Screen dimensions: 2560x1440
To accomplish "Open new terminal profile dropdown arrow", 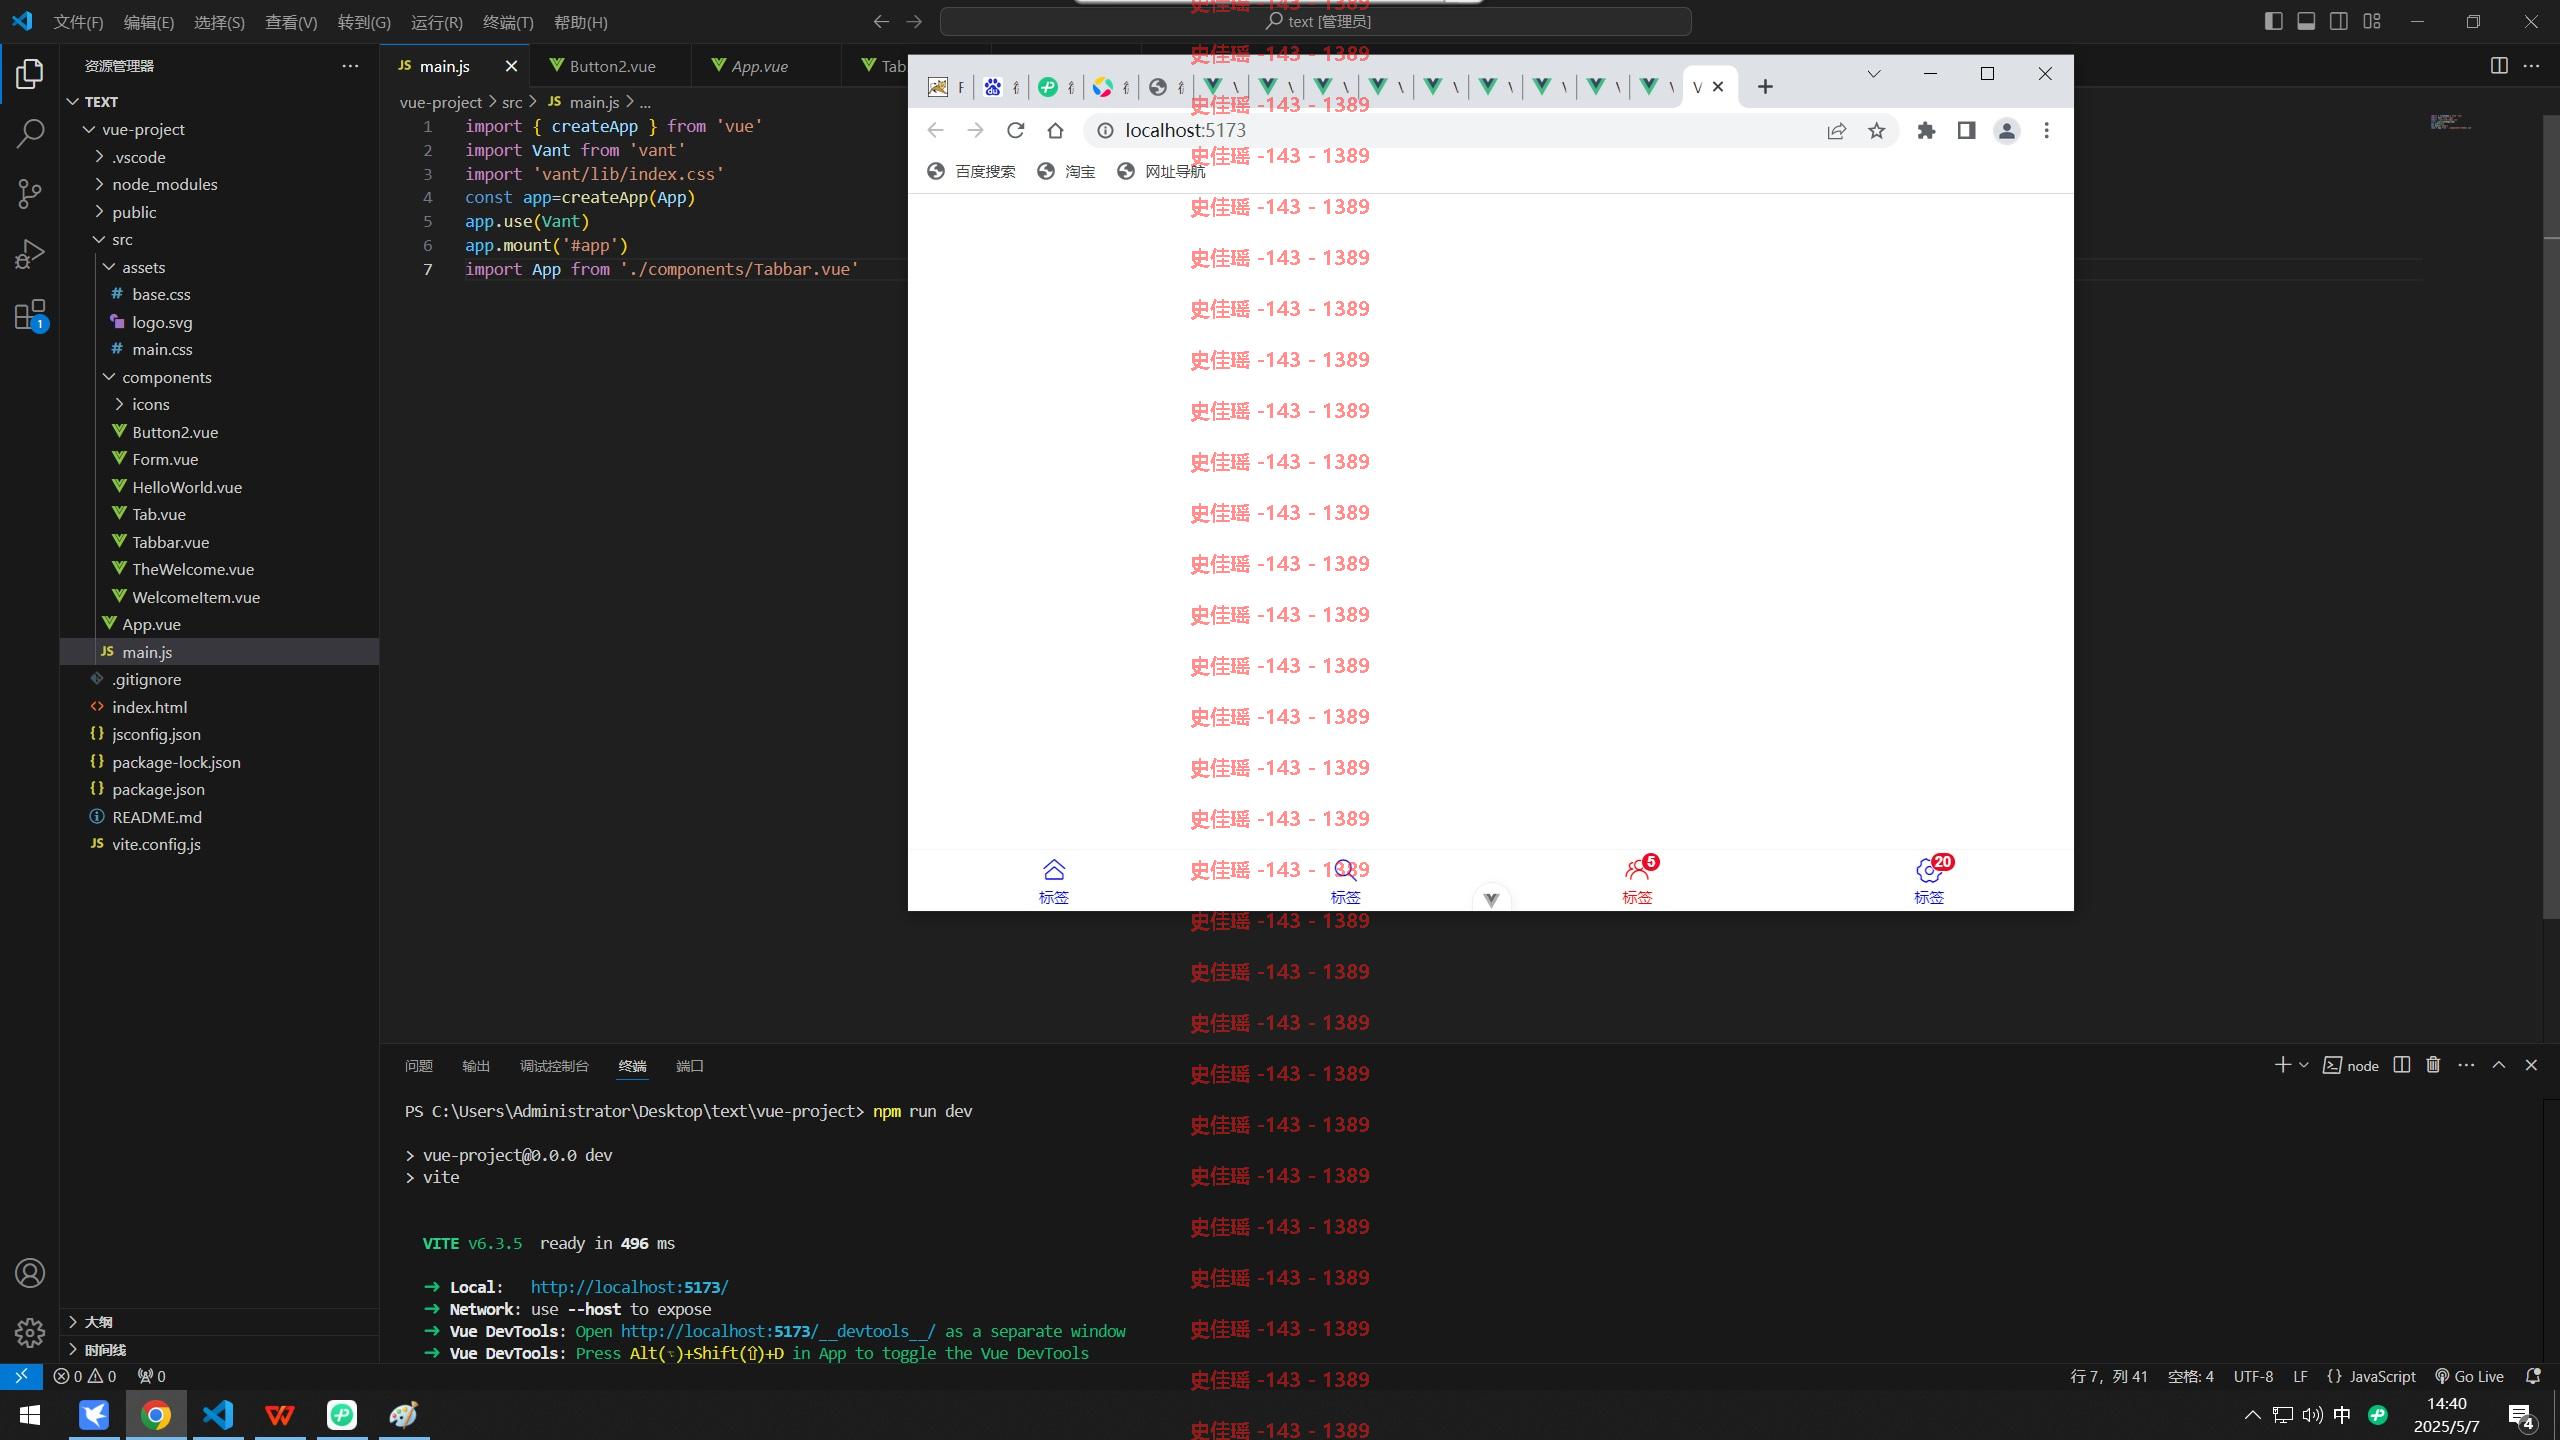I will click(2304, 1065).
